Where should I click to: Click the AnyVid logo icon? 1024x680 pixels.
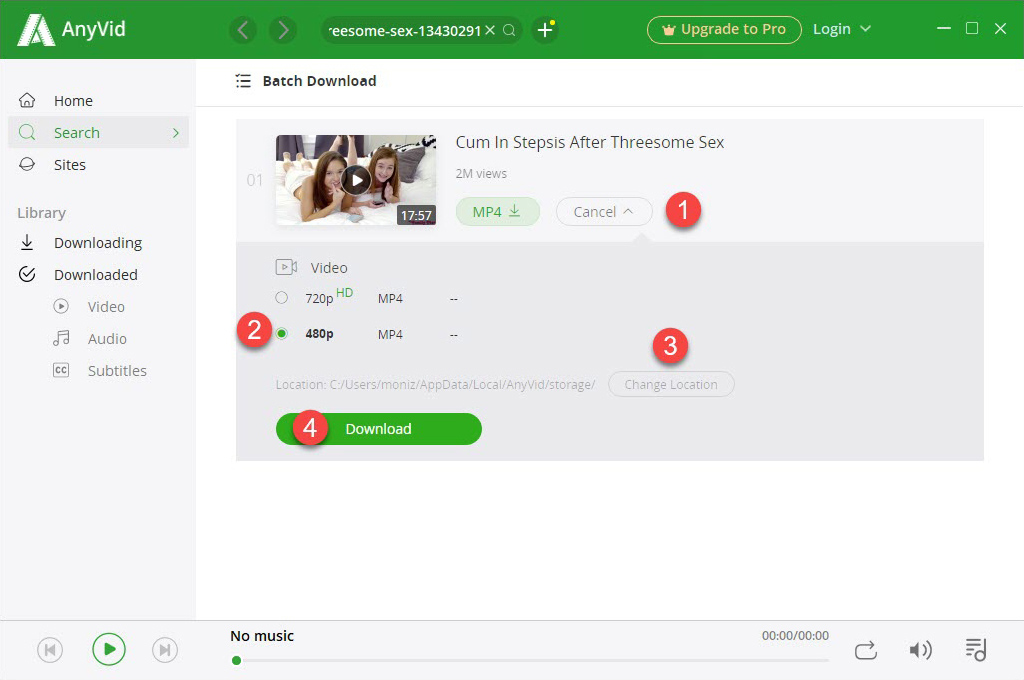(x=35, y=29)
